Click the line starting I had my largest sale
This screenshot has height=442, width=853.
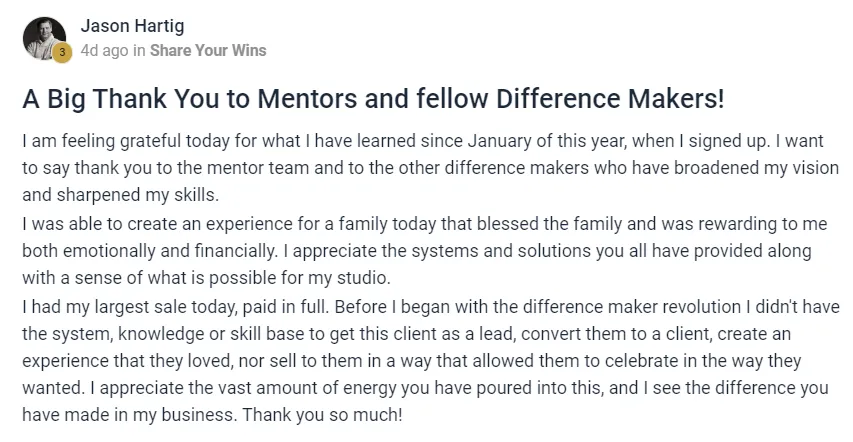pos(431,307)
